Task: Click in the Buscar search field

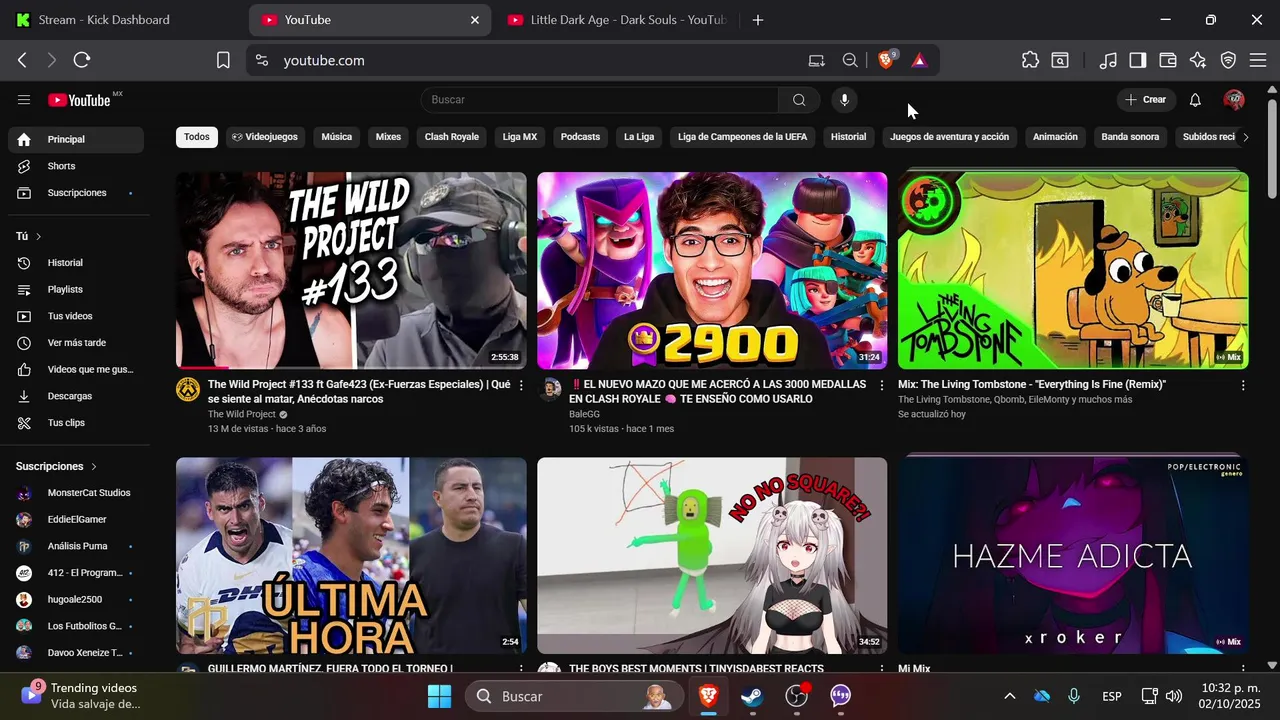Action: [600, 100]
